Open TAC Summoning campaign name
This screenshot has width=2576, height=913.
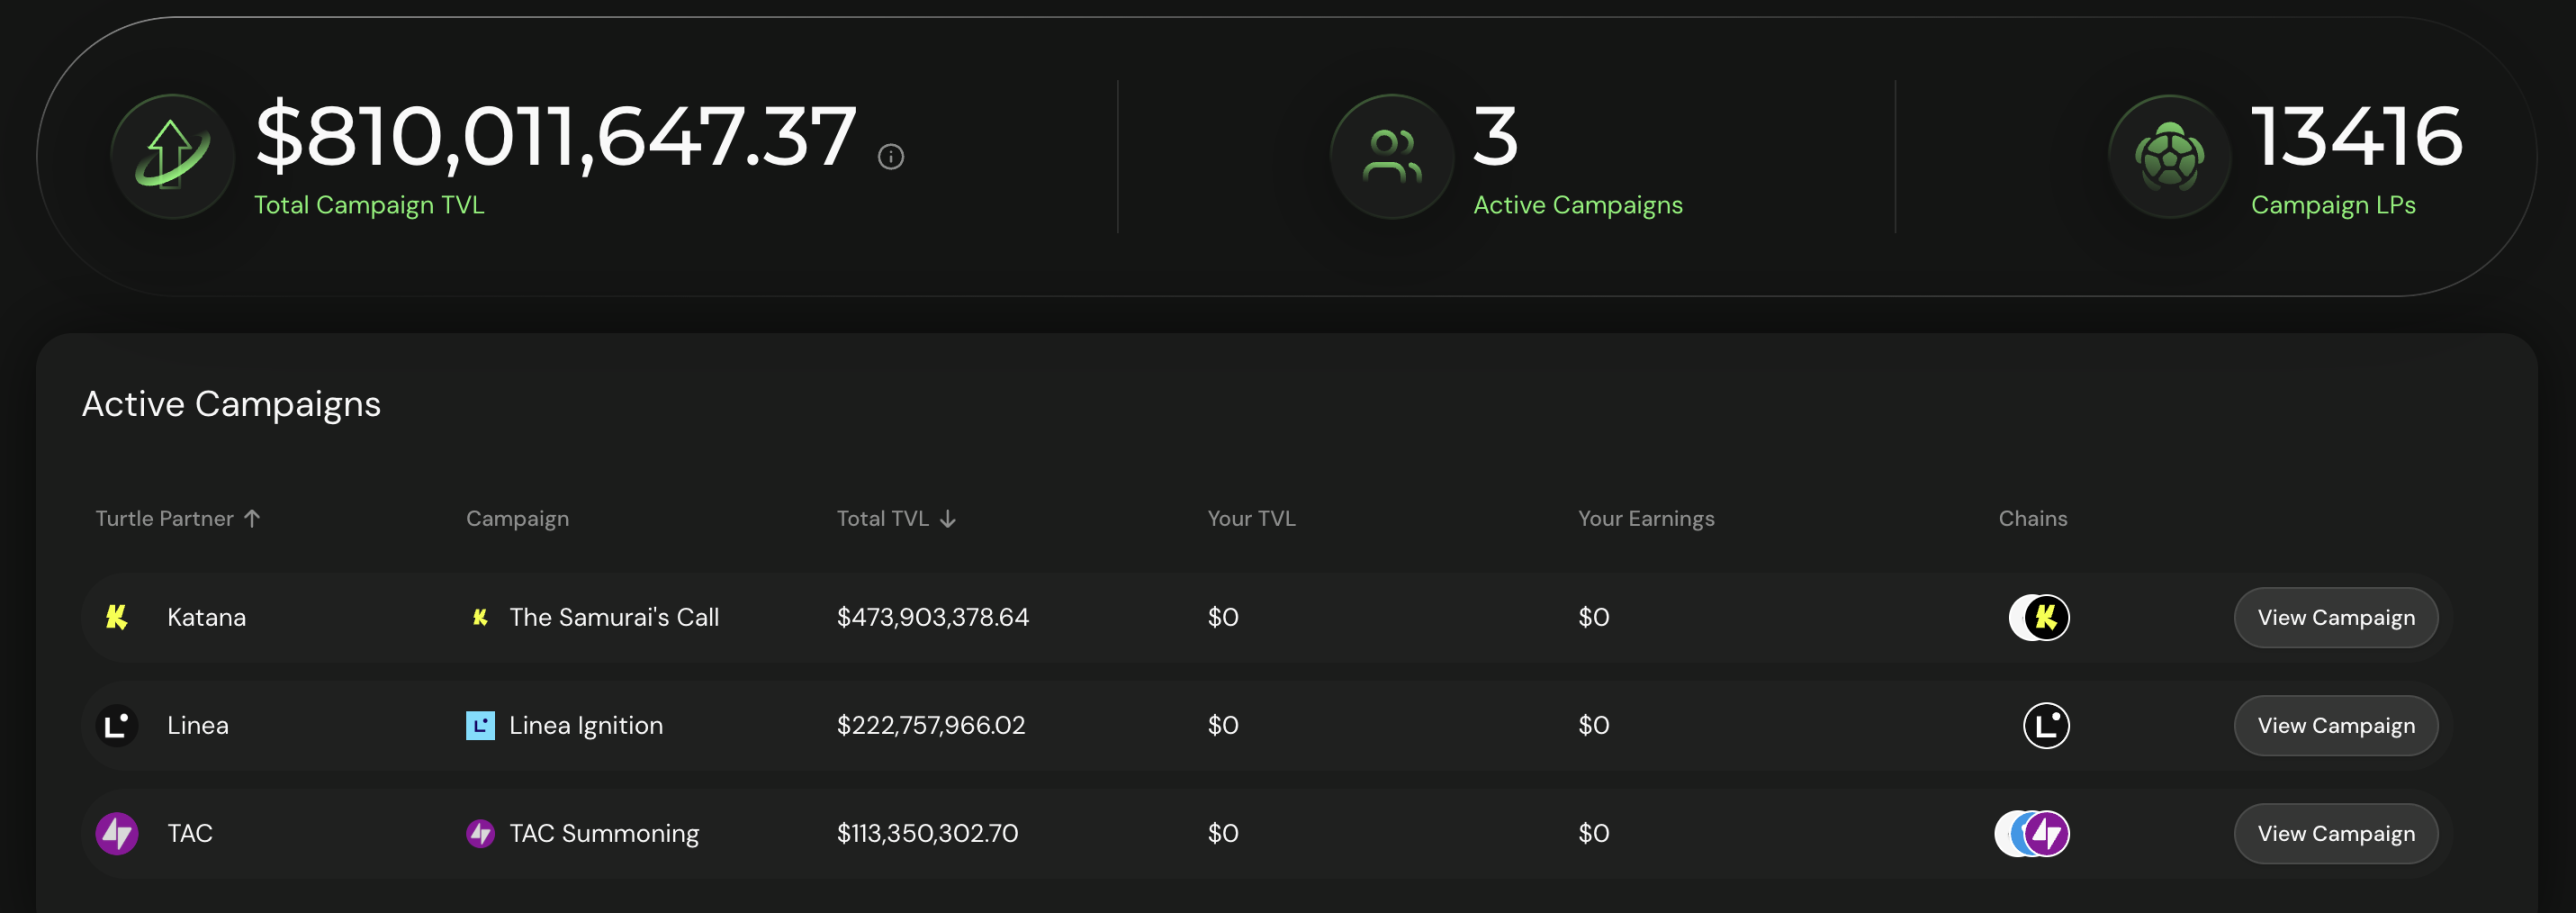tap(603, 833)
